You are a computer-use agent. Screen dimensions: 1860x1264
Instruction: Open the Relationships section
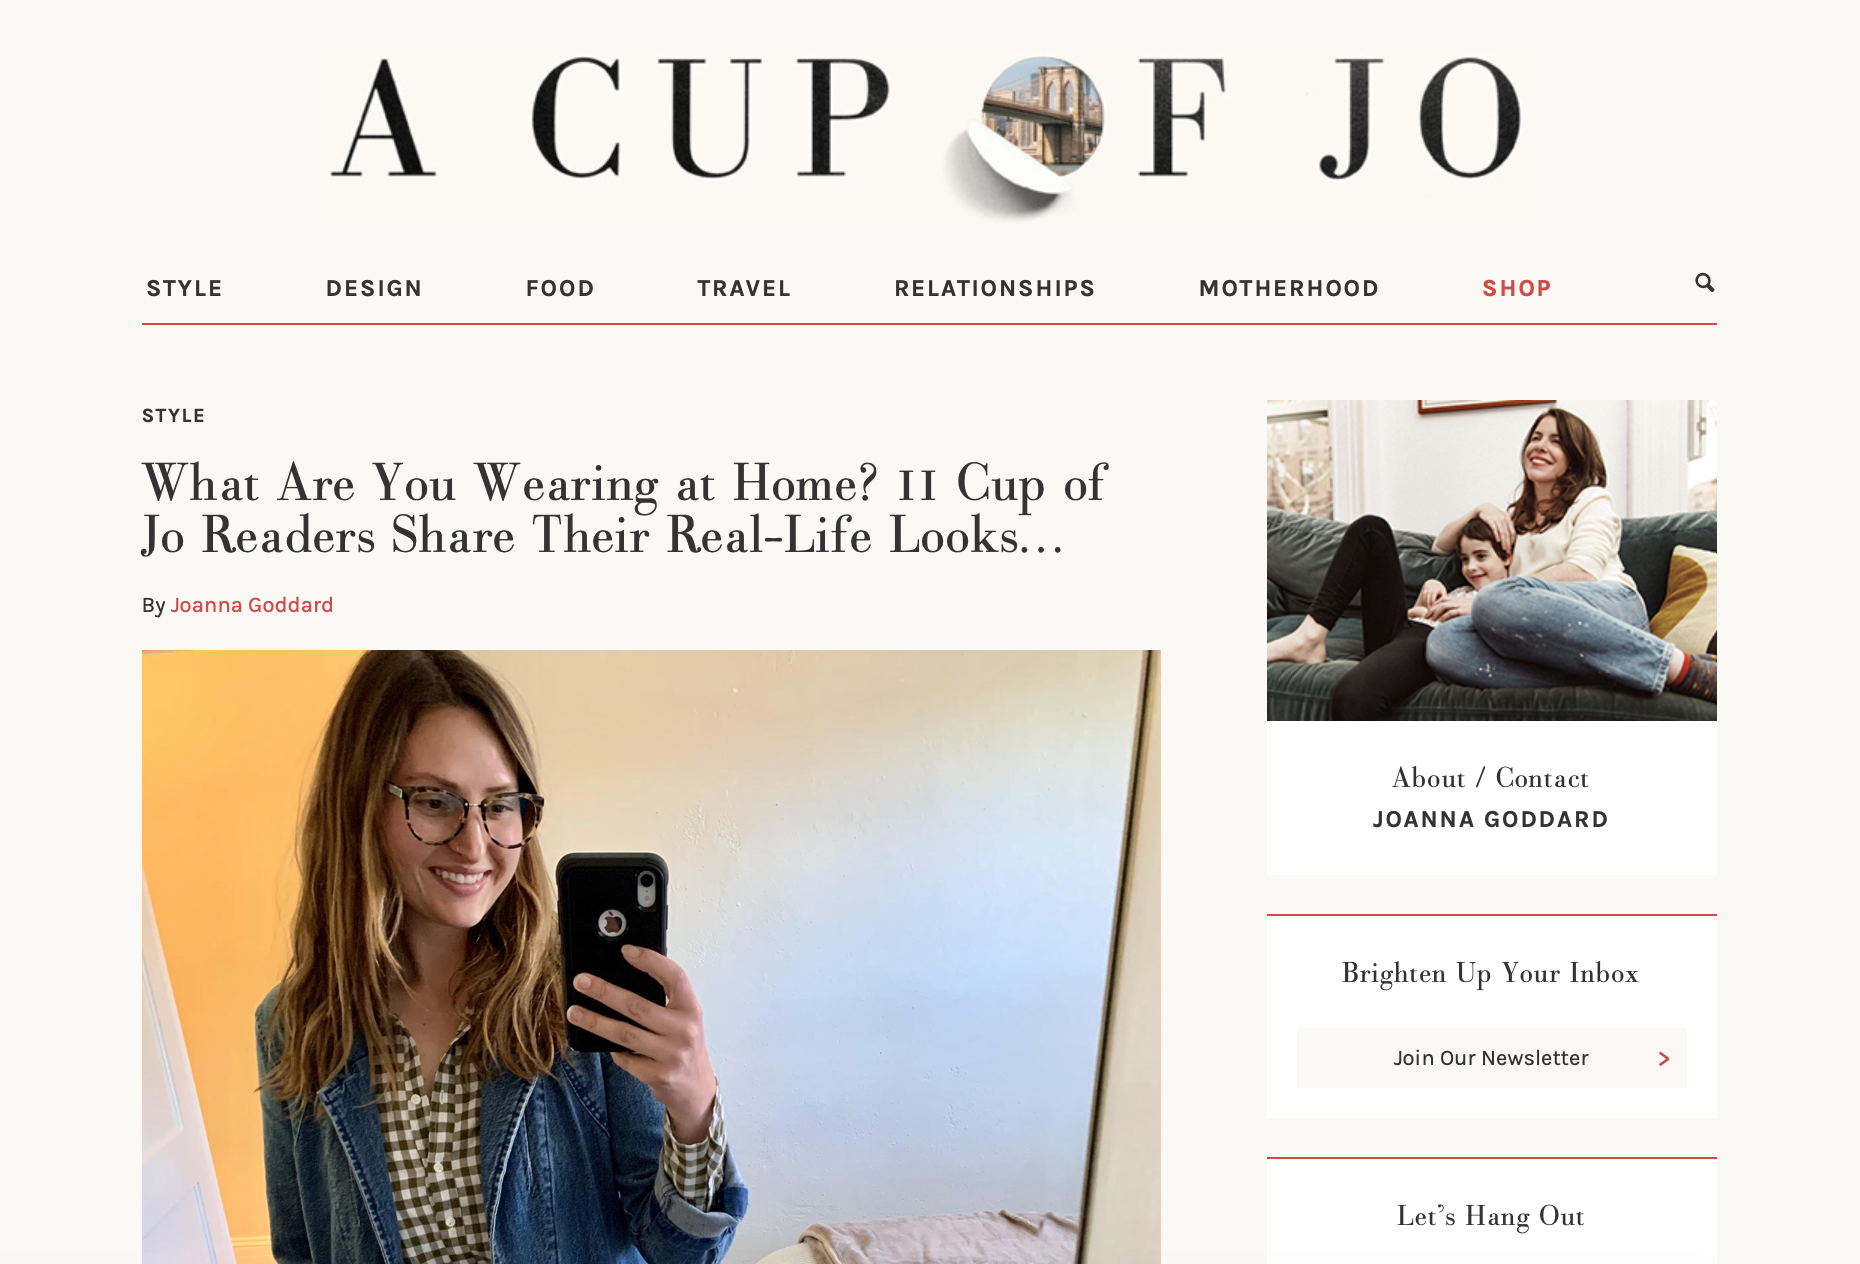[x=995, y=288]
